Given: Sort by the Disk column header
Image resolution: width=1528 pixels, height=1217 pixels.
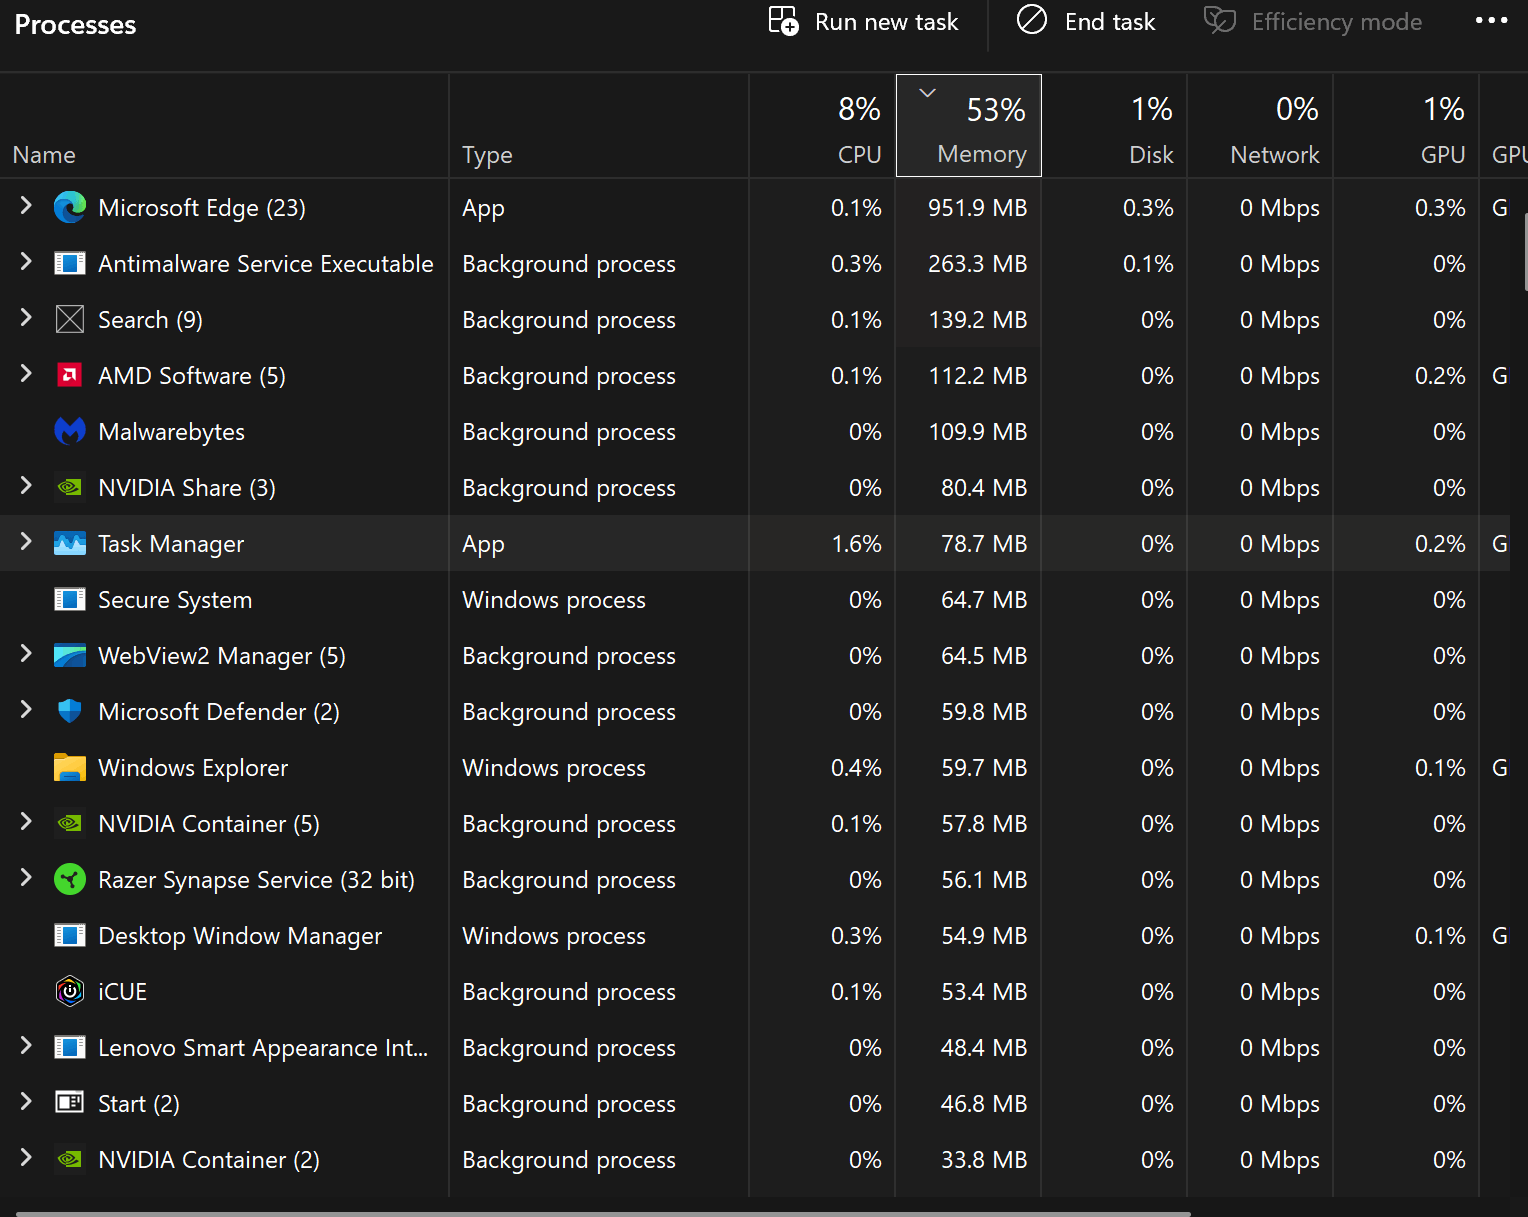Looking at the screenshot, I should pos(1114,126).
